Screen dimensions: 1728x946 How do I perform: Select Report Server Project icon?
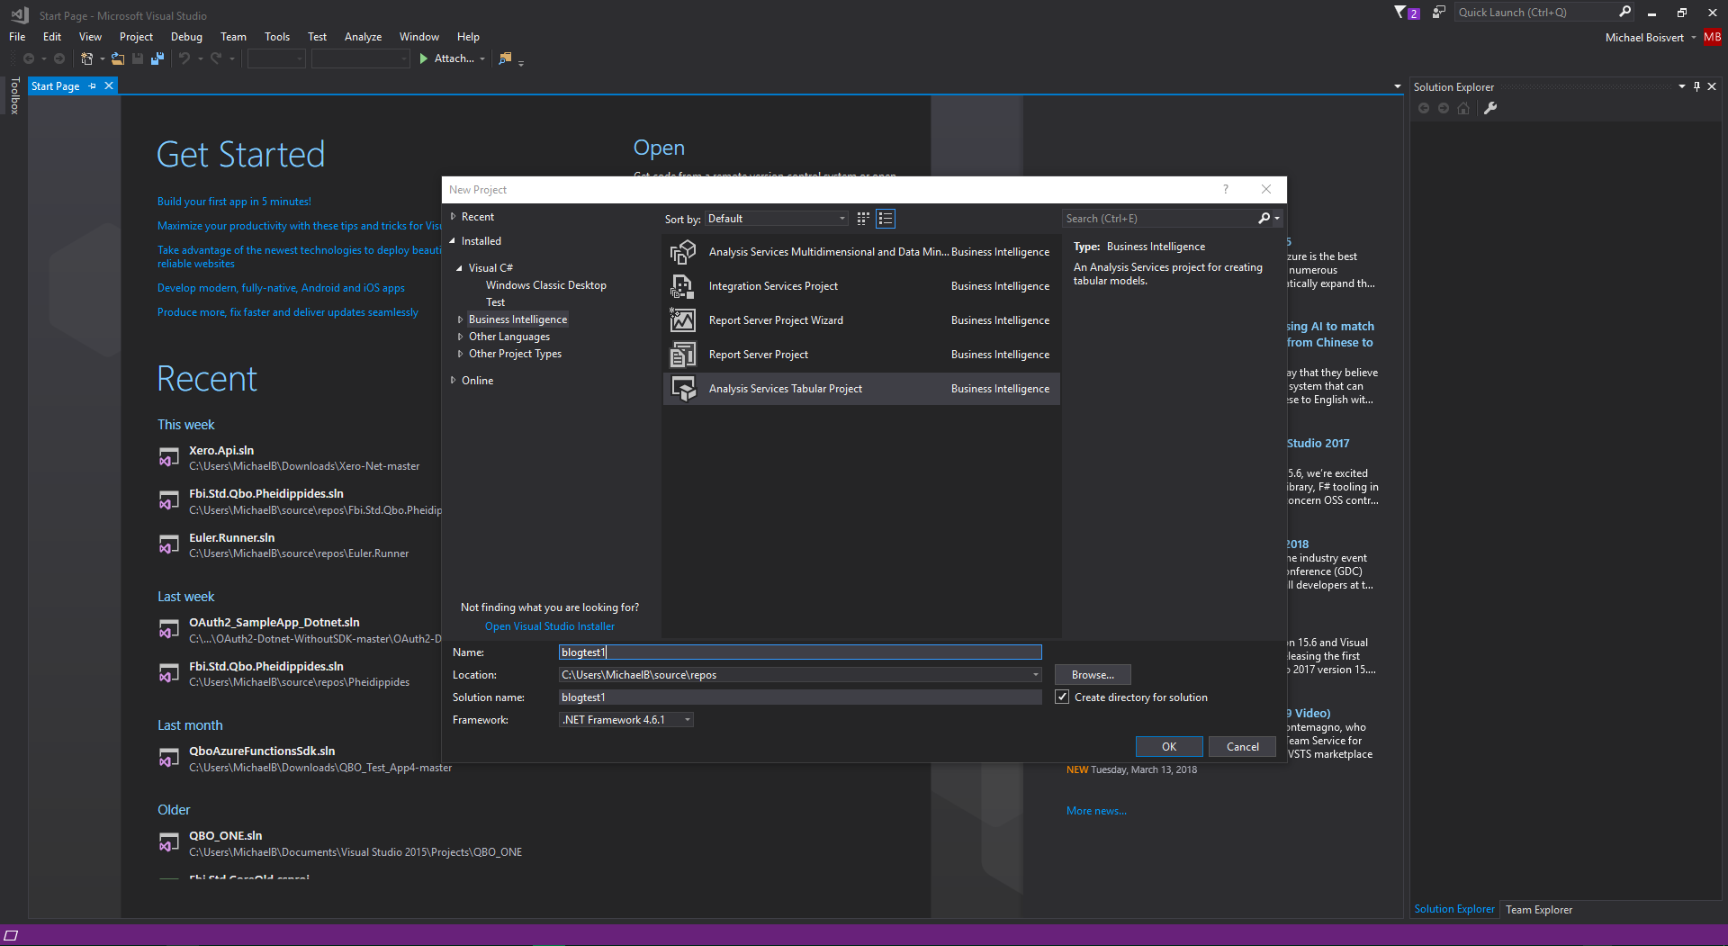coord(683,355)
